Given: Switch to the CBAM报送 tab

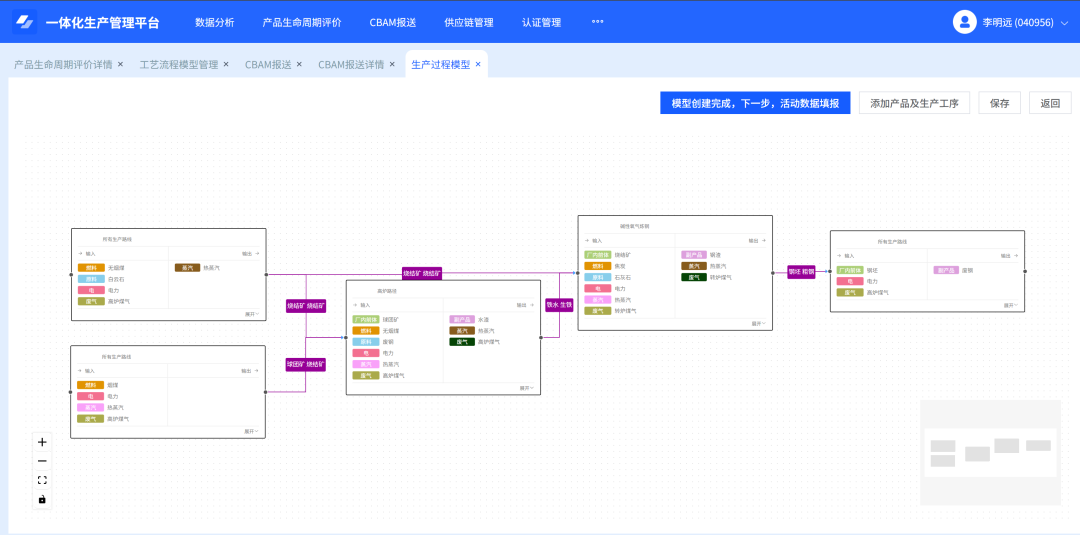Looking at the screenshot, I should pos(268,64).
